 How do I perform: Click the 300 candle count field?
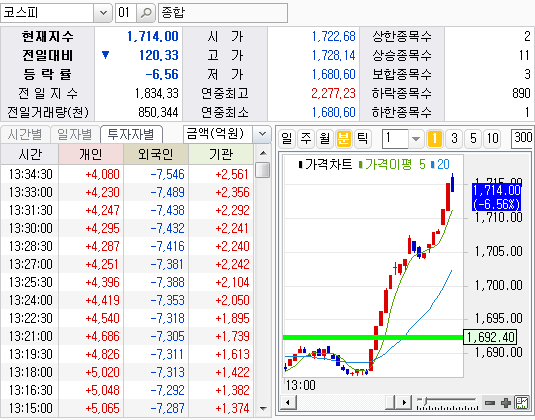pyautogui.click(x=522, y=138)
